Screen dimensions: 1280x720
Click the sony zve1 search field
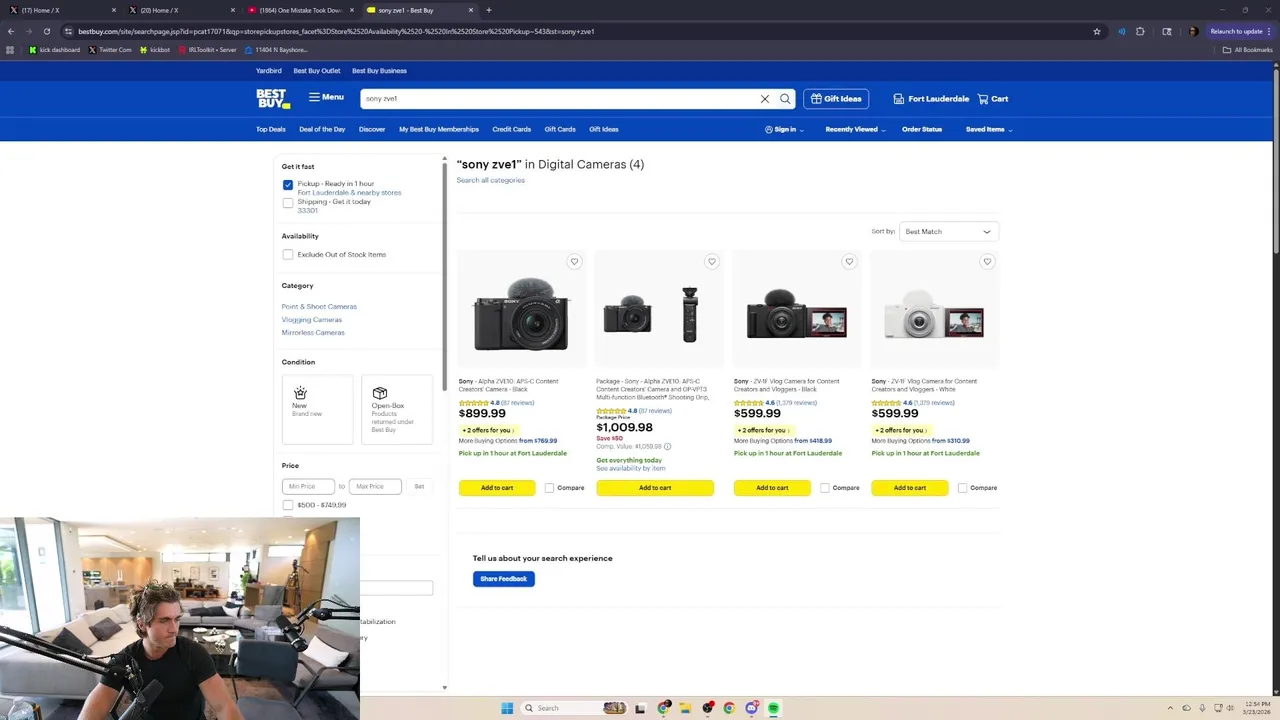point(560,99)
